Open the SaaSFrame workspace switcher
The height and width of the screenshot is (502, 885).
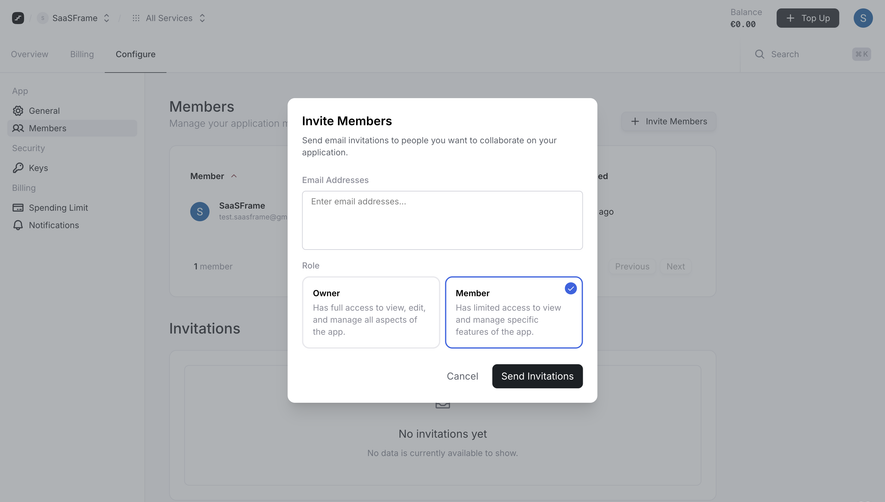74,18
